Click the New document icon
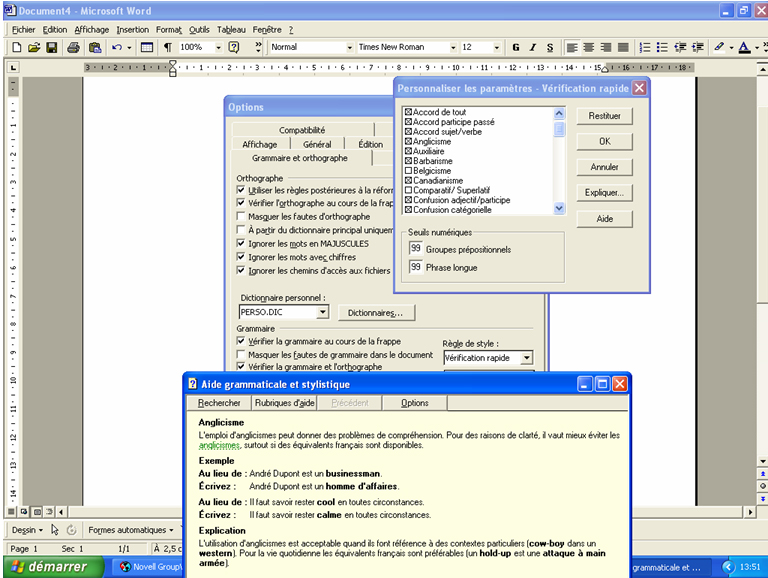Image resolution: width=768 pixels, height=578 pixels. tap(16, 47)
